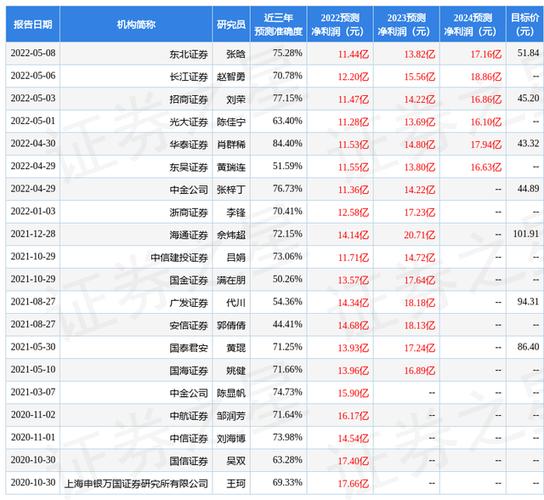544x500 pixels.
Task: Select institution name 广发证券
Action: [188, 303]
